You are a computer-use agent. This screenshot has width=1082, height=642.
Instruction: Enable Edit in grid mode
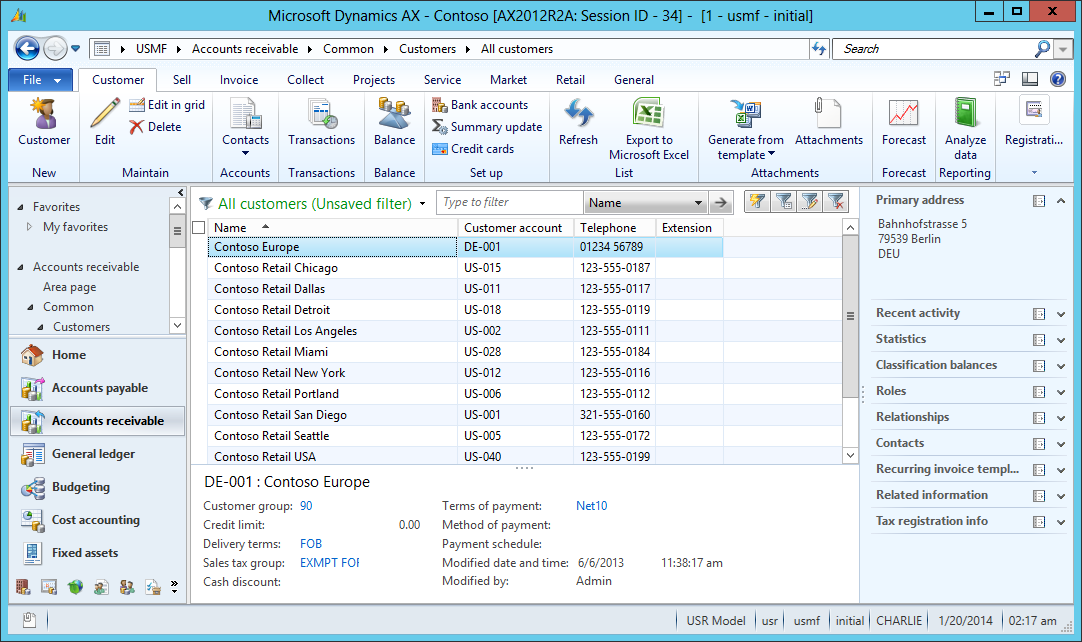(x=167, y=105)
